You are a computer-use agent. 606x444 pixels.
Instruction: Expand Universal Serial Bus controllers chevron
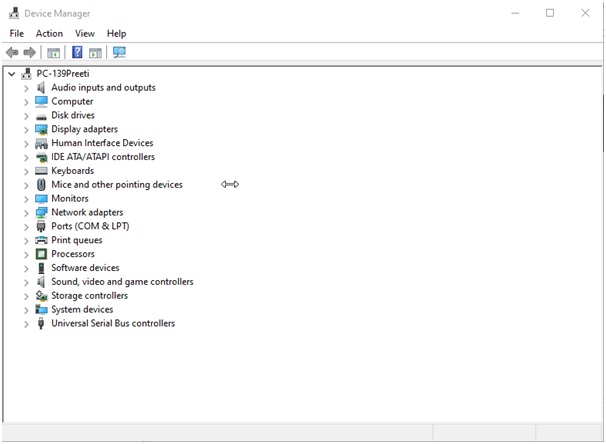tap(26, 324)
